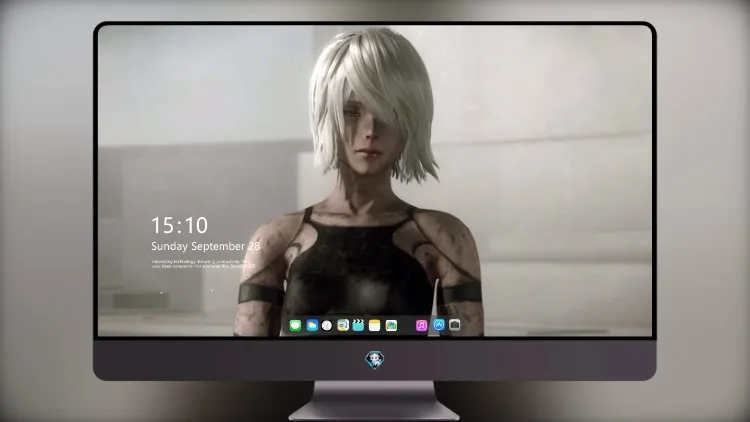Image resolution: width=750 pixels, height=422 pixels.
Task: Click the 15:10 clock widget
Action: click(x=179, y=225)
